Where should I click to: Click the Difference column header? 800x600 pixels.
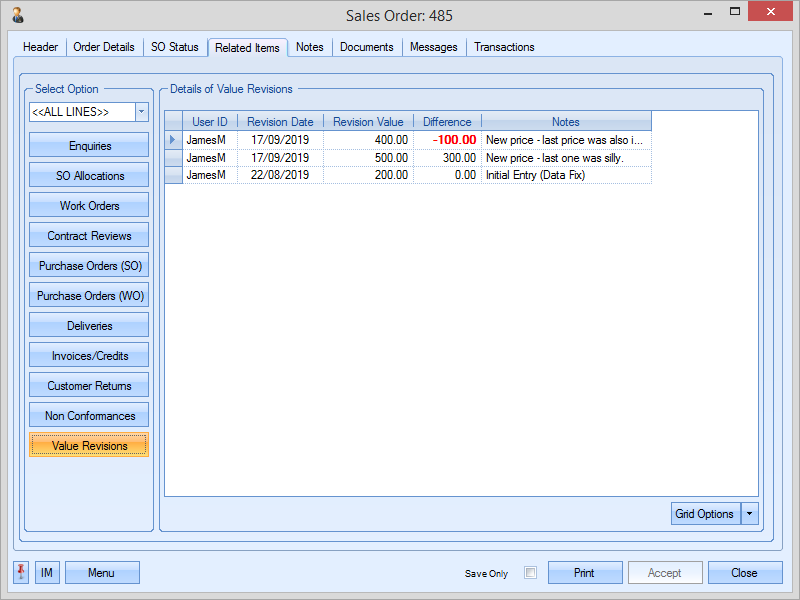(x=447, y=122)
